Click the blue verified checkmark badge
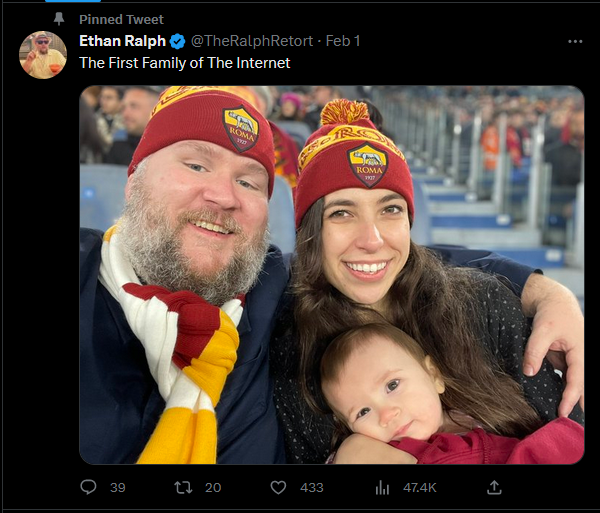 (178, 41)
